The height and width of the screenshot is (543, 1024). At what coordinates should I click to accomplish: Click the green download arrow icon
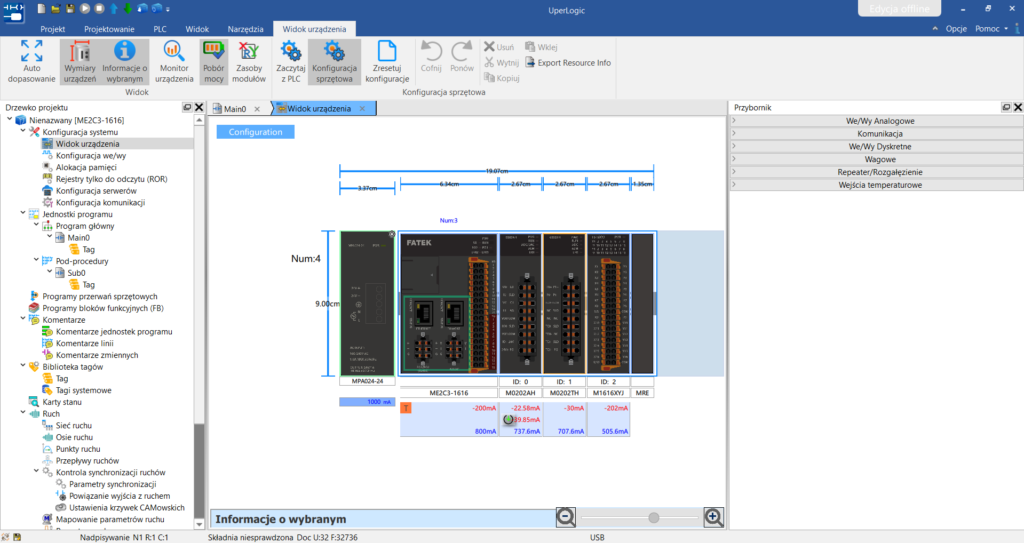(x=127, y=8)
